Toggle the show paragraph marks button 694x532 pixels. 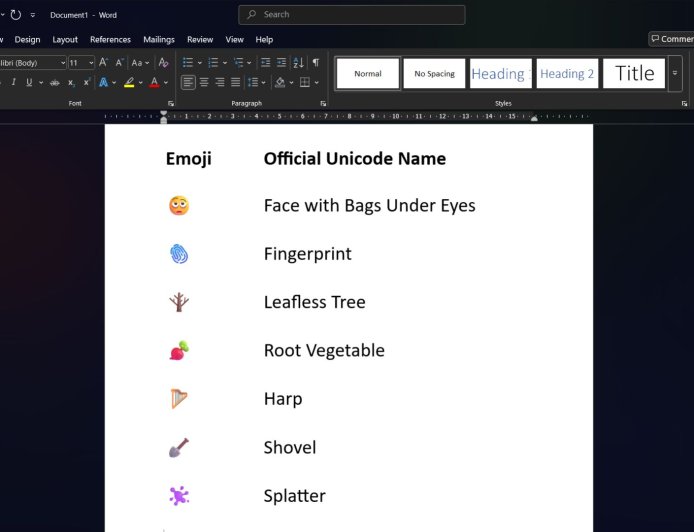(316, 62)
